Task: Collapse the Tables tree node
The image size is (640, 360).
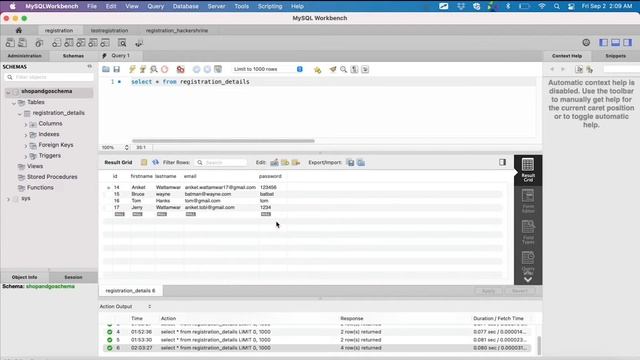Action: pos(14,103)
